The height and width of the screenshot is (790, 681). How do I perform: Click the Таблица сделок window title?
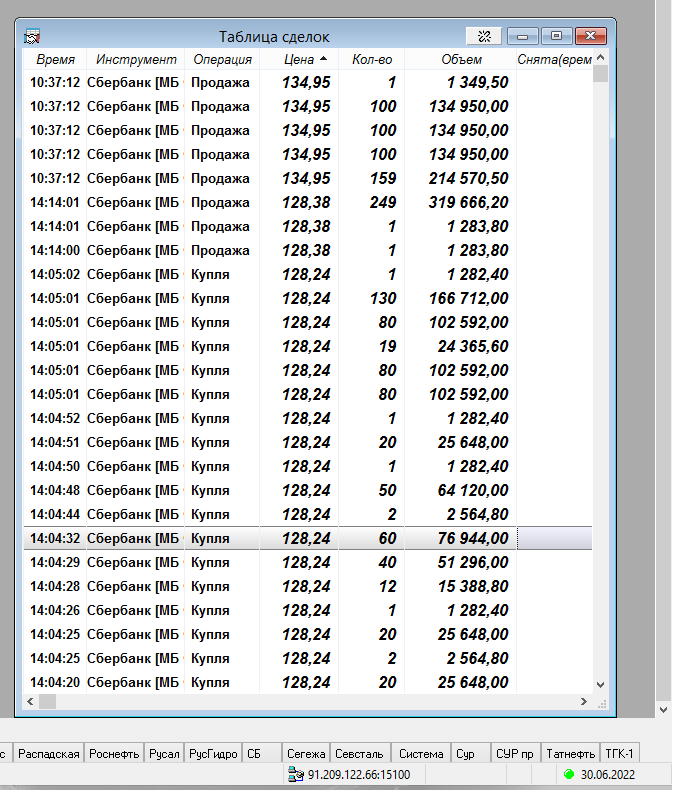tap(274, 37)
